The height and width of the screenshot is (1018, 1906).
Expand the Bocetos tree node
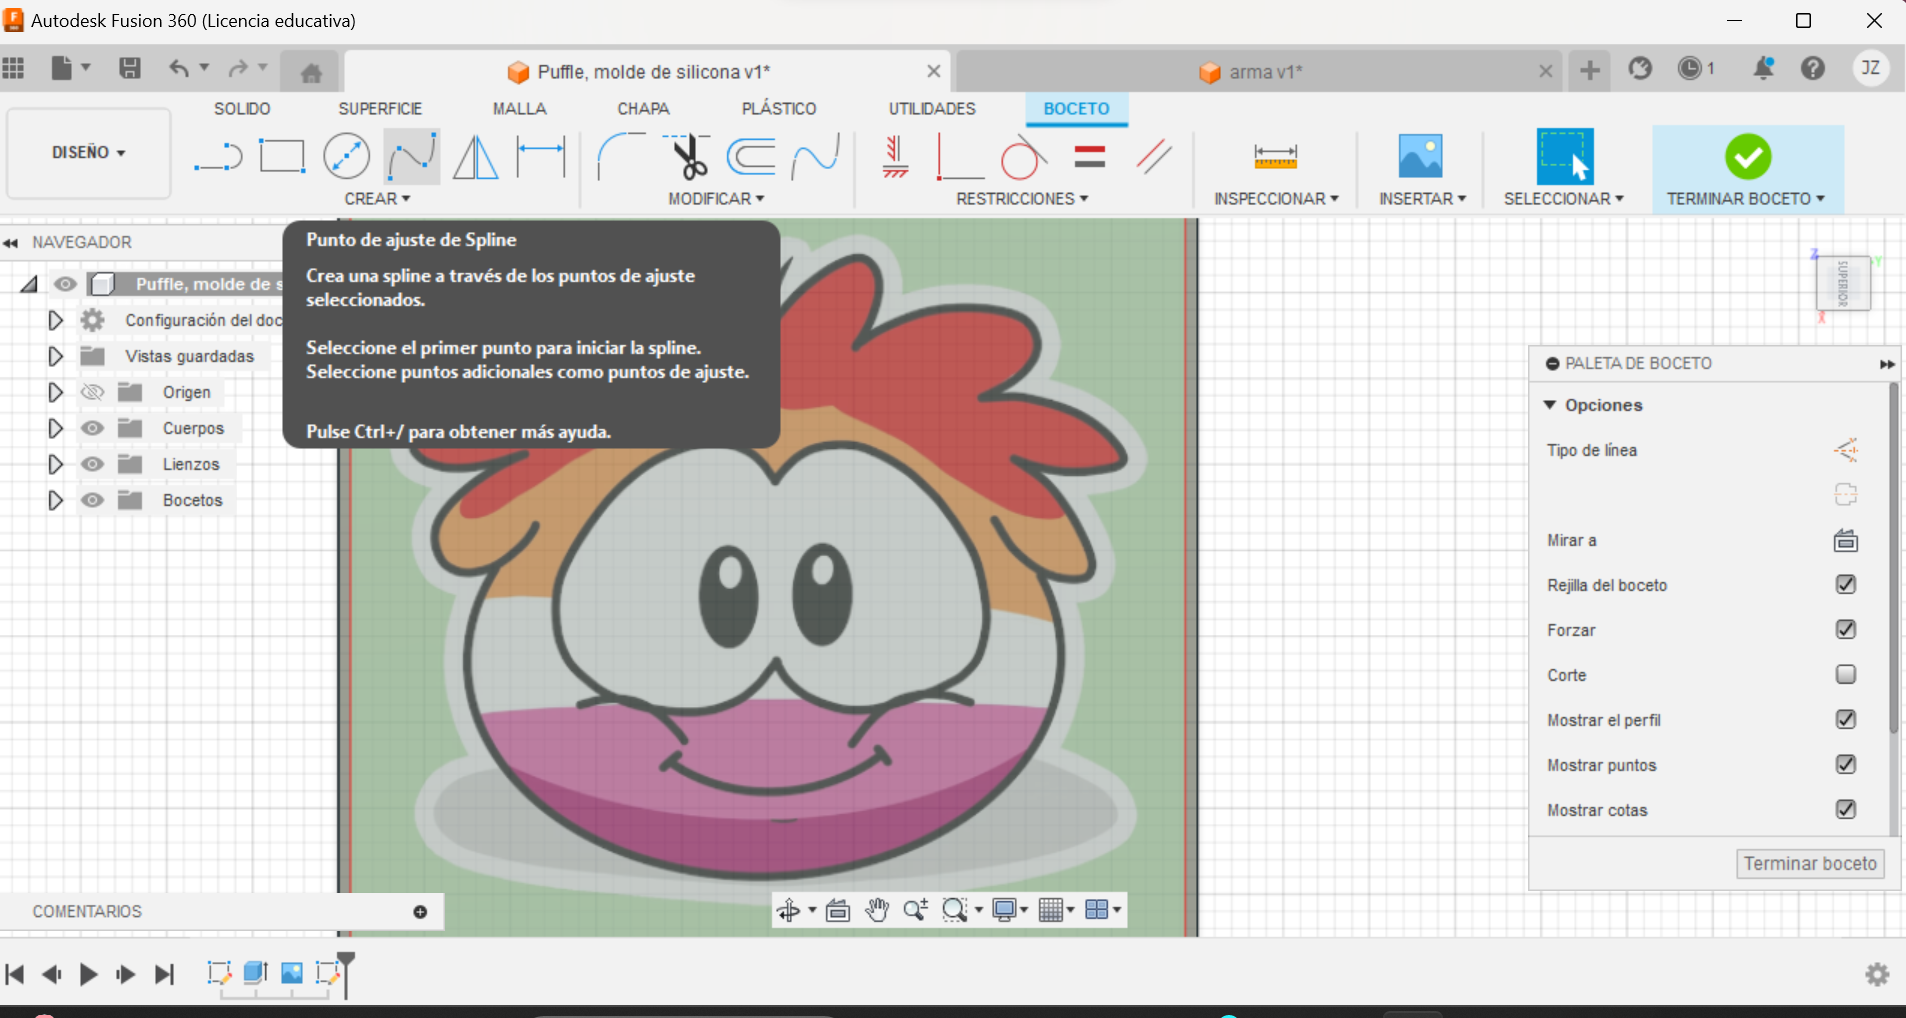pos(56,500)
